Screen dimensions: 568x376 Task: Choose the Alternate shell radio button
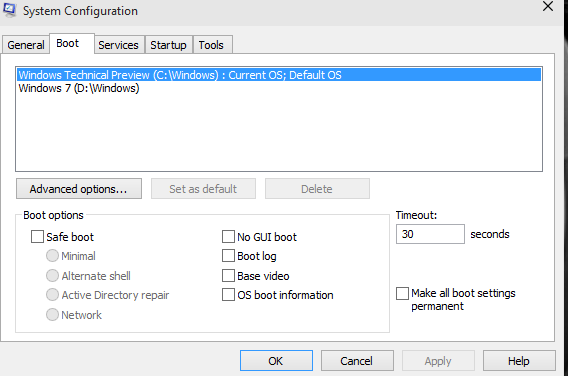pyautogui.click(x=52, y=276)
